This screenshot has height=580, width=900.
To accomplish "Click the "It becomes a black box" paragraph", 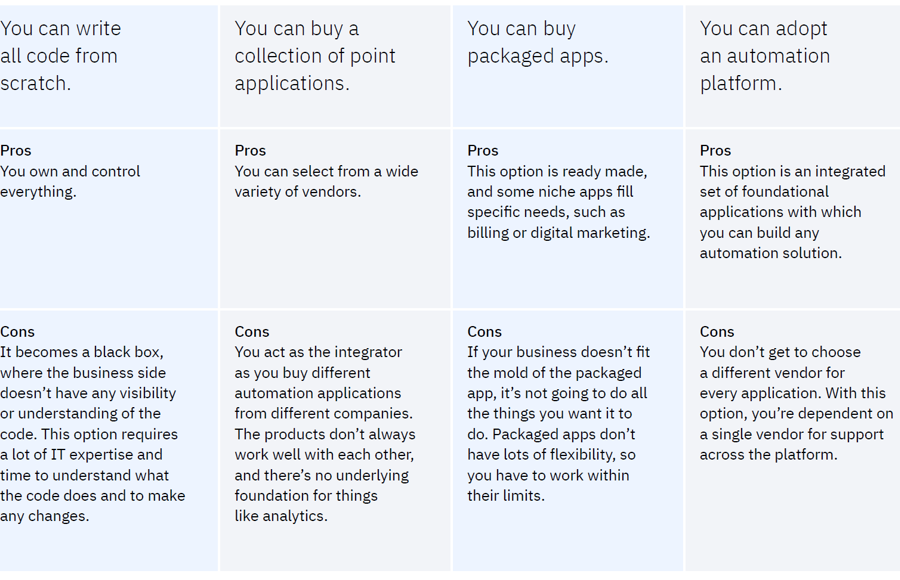I will (92, 434).
